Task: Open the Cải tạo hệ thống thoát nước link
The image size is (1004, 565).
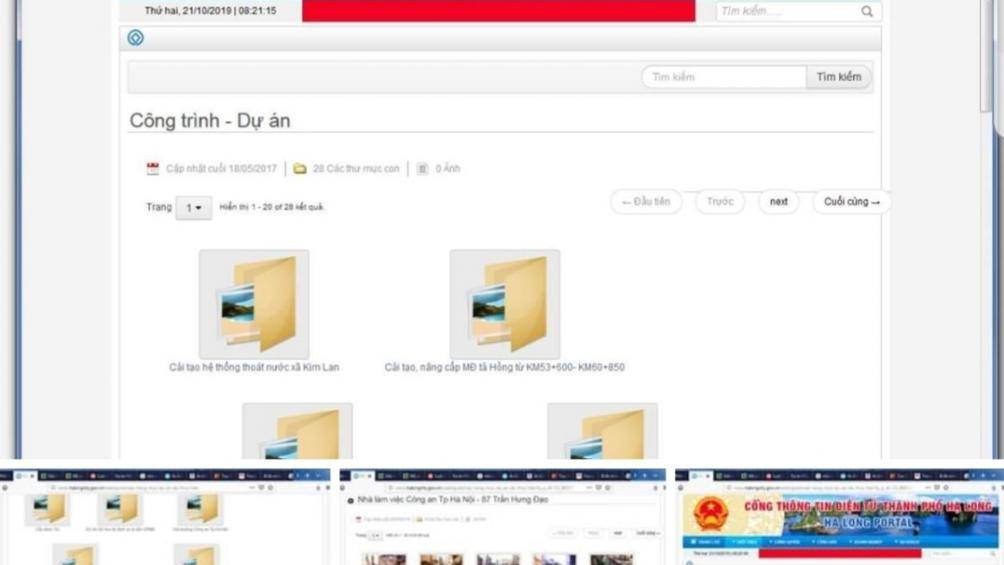Action: [x=254, y=367]
